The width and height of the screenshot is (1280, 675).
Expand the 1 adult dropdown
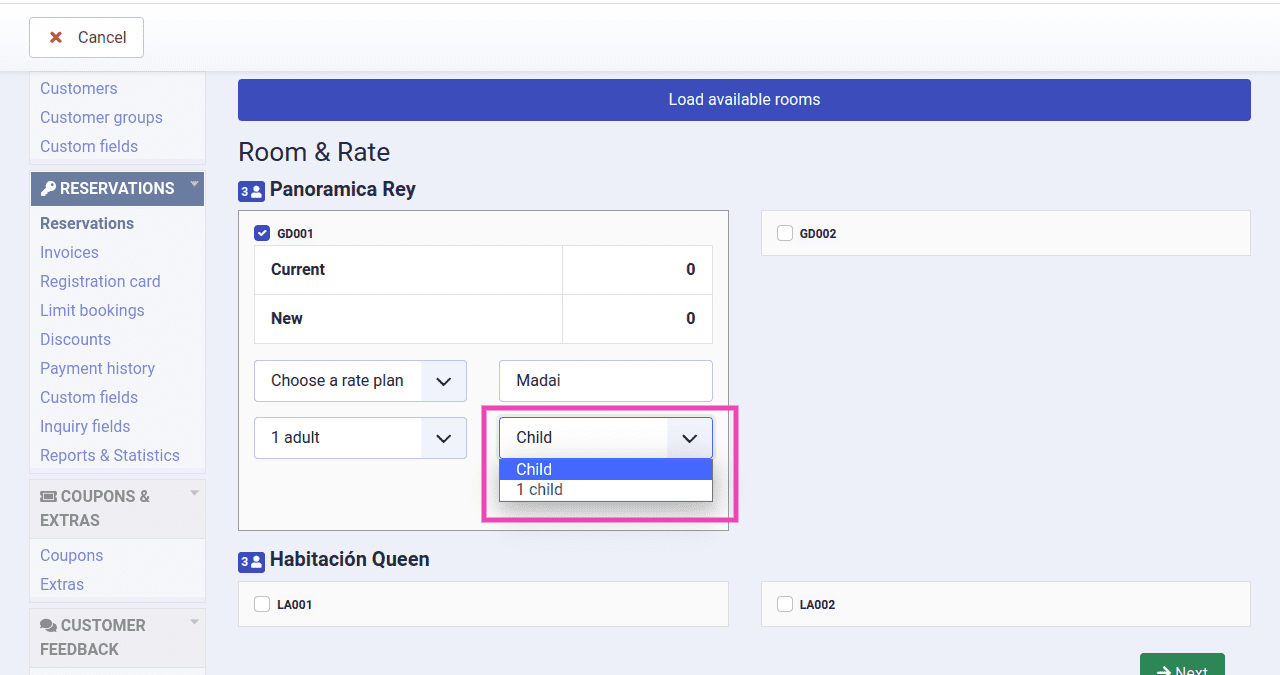tap(360, 438)
